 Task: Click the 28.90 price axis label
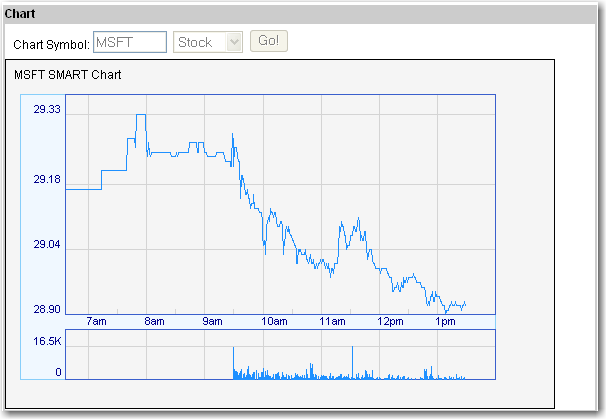[x=47, y=310]
